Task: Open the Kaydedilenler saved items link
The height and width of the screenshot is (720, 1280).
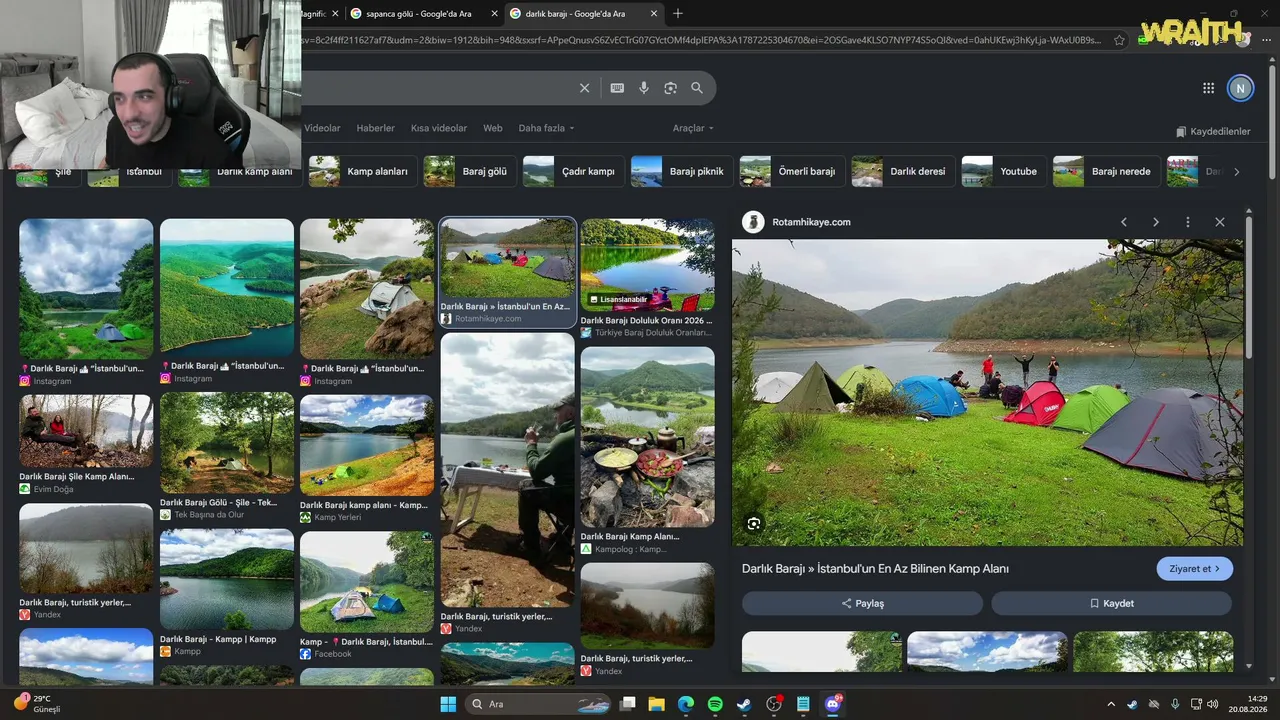Action: click(x=1213, y=131)
